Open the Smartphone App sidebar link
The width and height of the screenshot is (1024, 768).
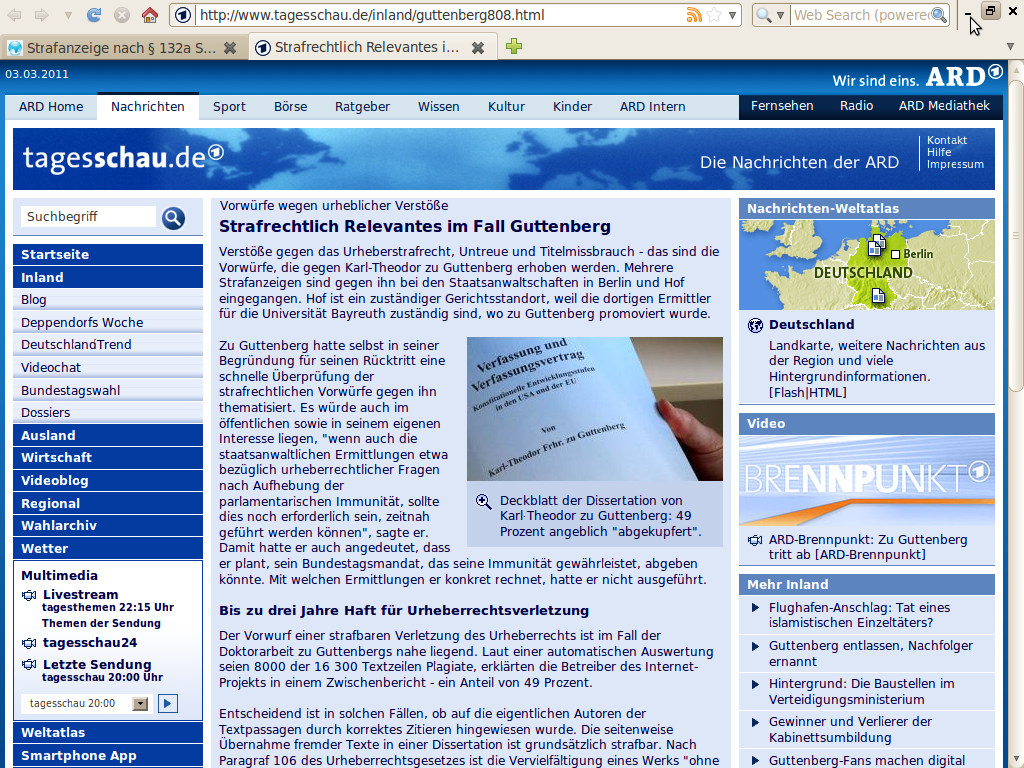pos(108,756)
